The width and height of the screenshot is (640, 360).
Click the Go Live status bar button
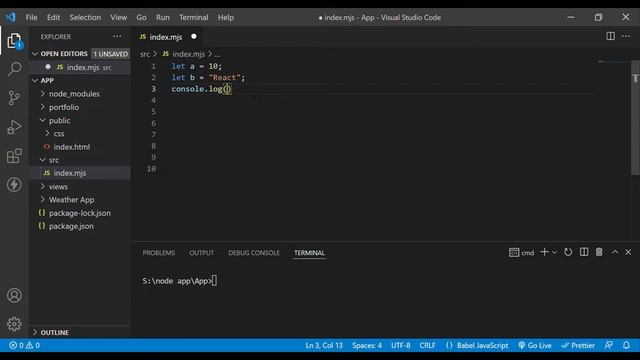coord(535,345)
